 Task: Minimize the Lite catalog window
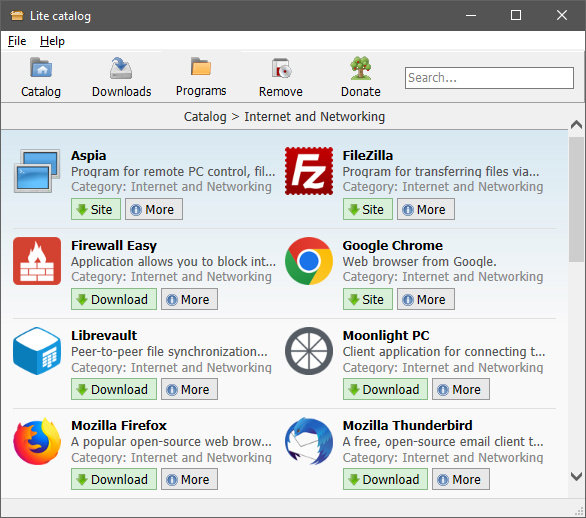click(x=471, y=15)
